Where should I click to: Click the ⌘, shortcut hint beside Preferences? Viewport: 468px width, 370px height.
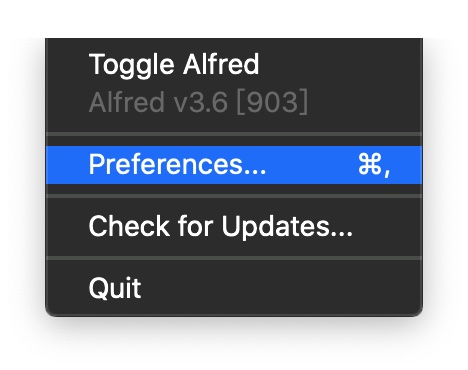click(x=374, y=165)
